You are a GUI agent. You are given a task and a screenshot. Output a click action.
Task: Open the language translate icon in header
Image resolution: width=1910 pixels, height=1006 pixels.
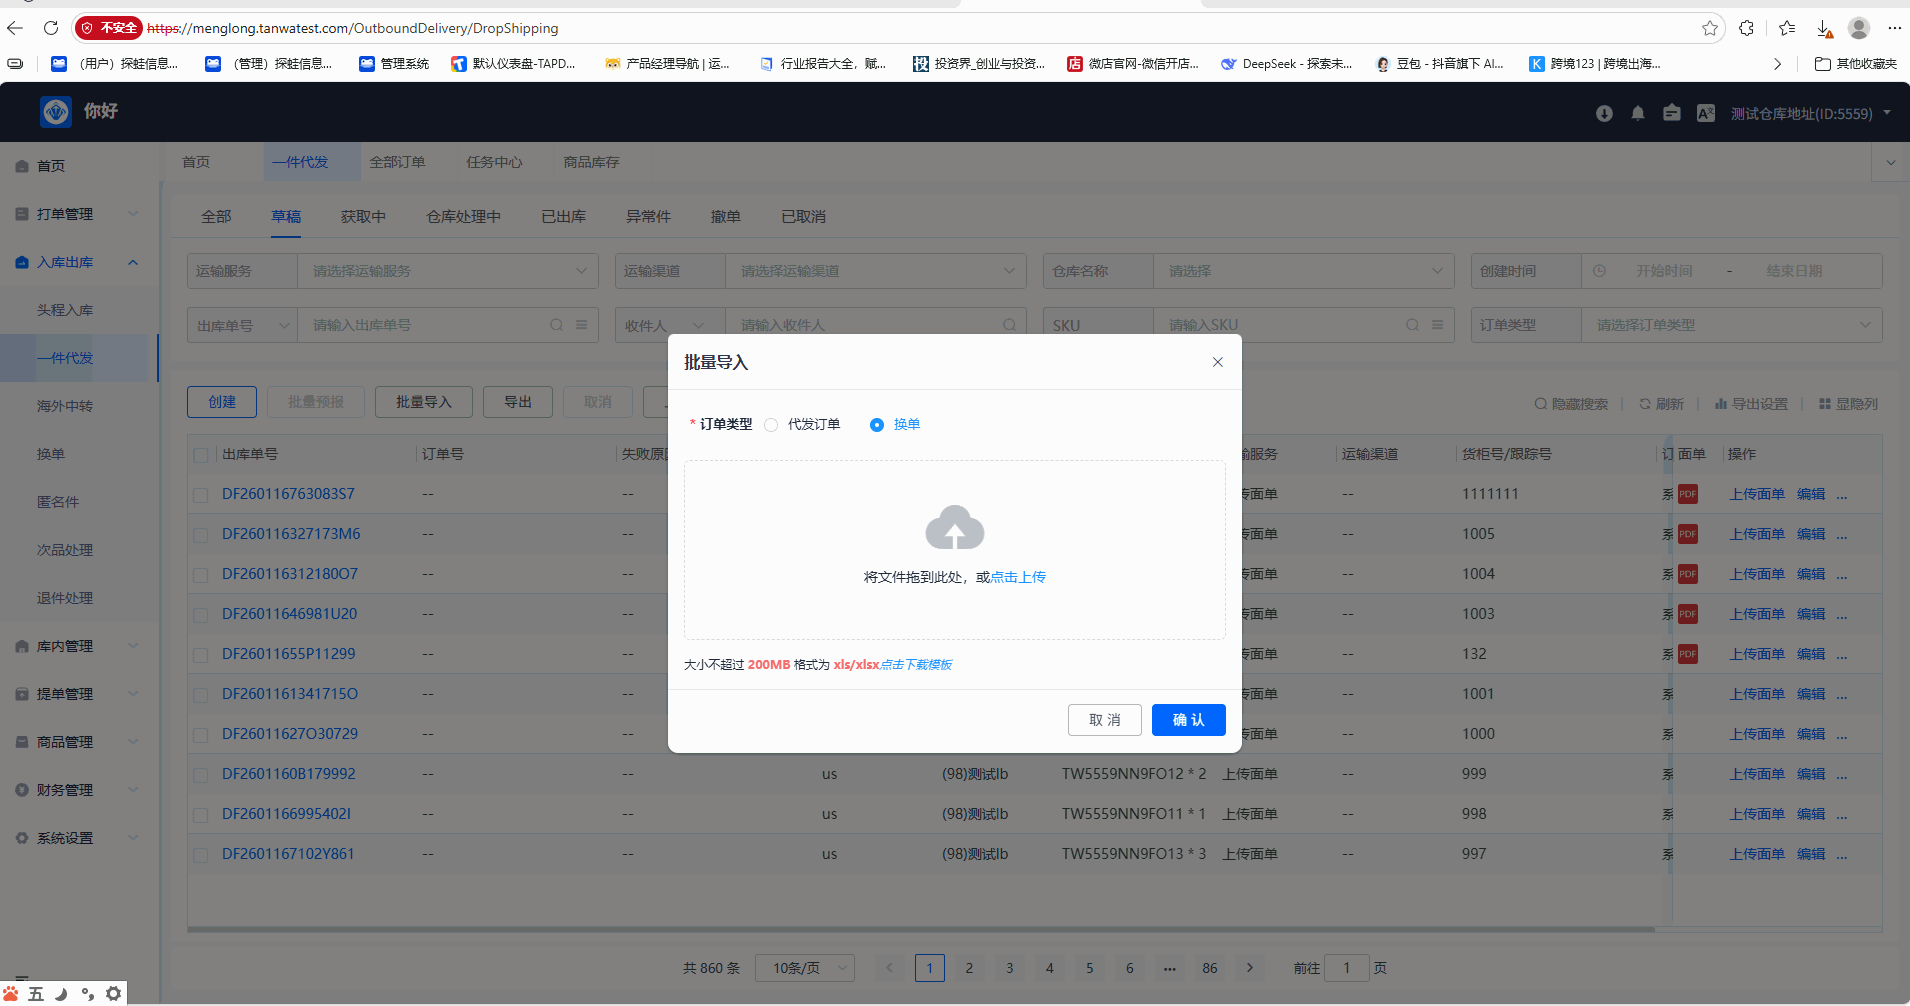[x=1705, y=114]
